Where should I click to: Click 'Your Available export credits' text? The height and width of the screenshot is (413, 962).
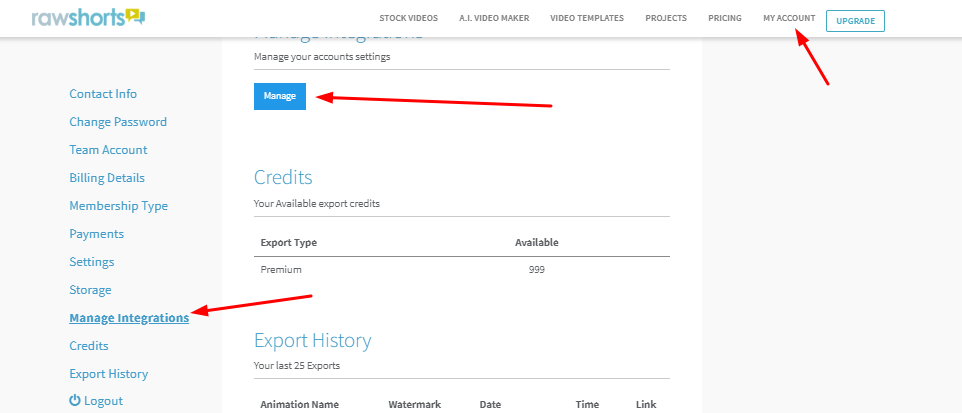click(x=317, y=204)
